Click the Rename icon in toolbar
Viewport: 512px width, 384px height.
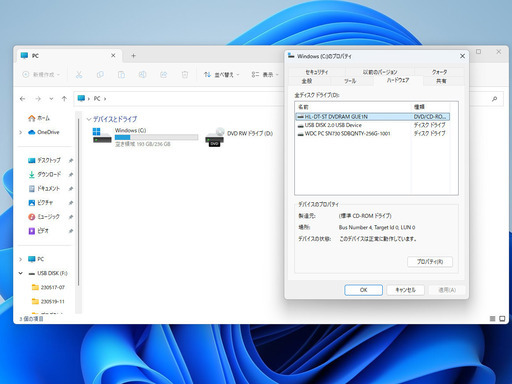(142, 75)
